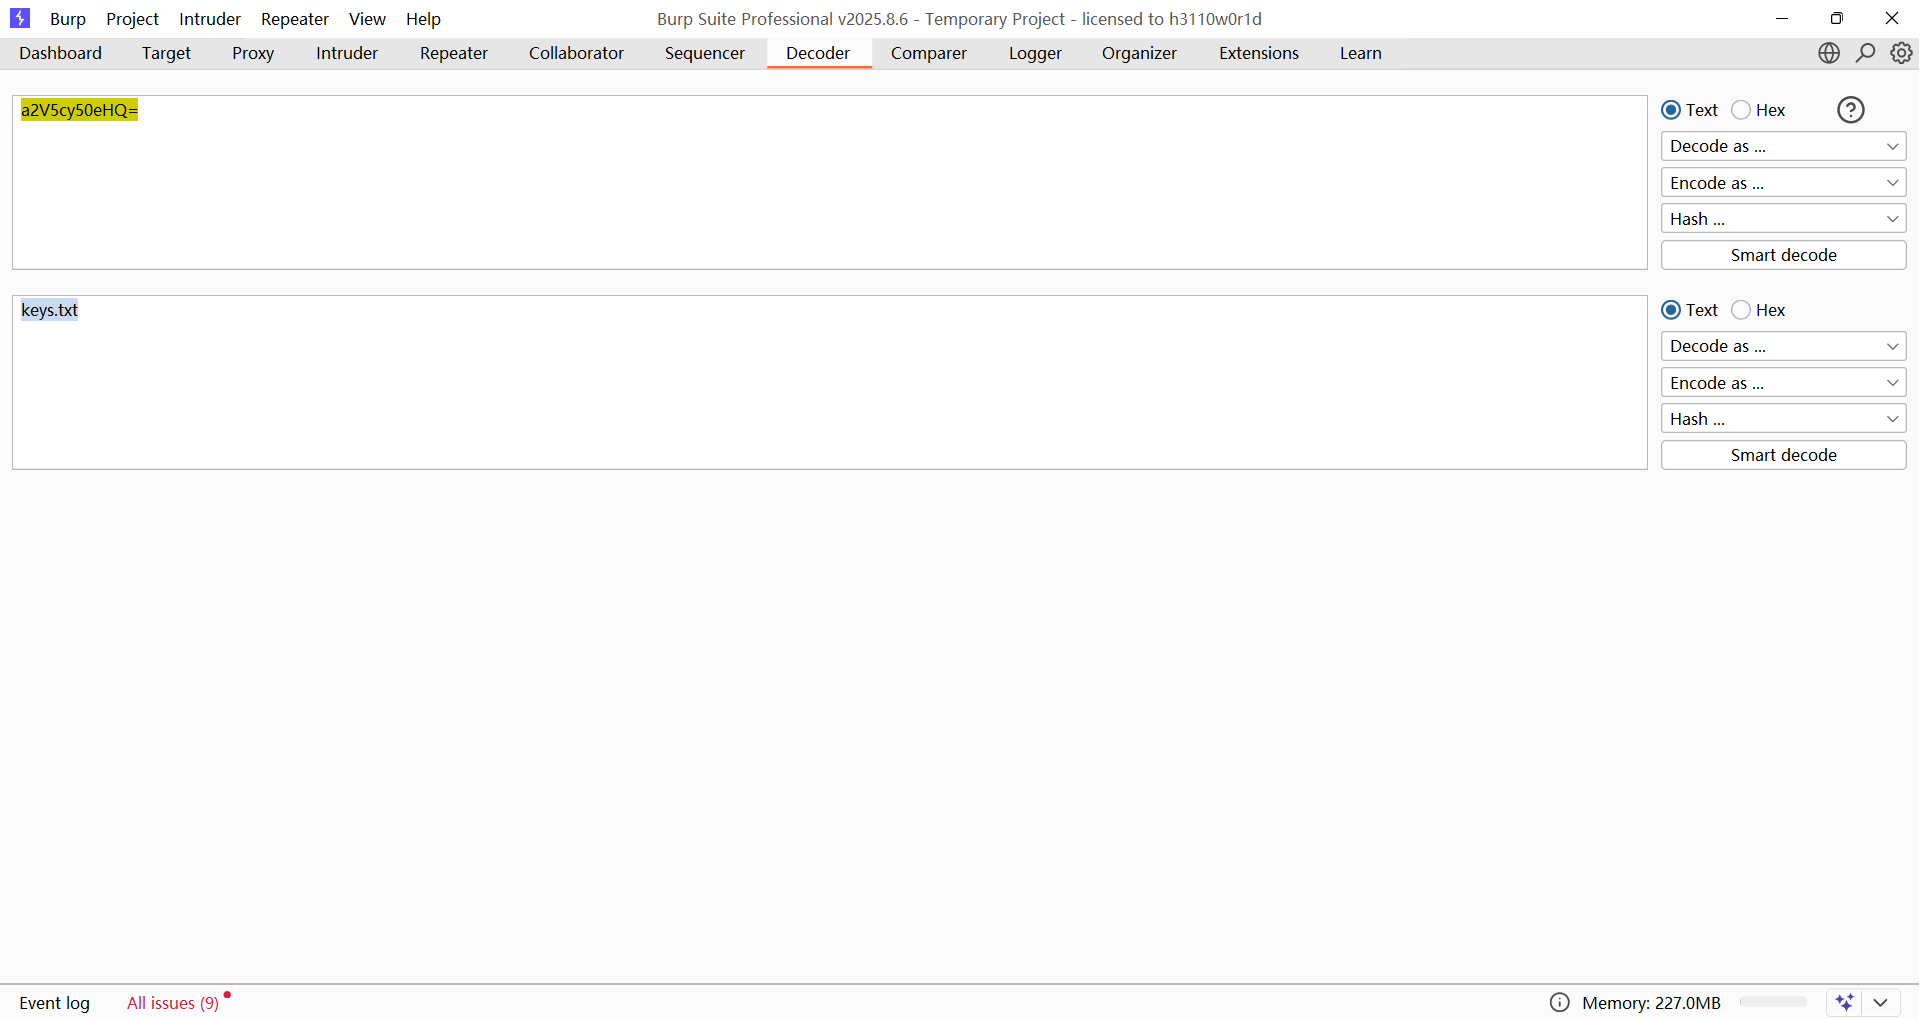The image size is (1920, 1019).
Task: Click inside the first decoder input area
Action: [830, 182]
